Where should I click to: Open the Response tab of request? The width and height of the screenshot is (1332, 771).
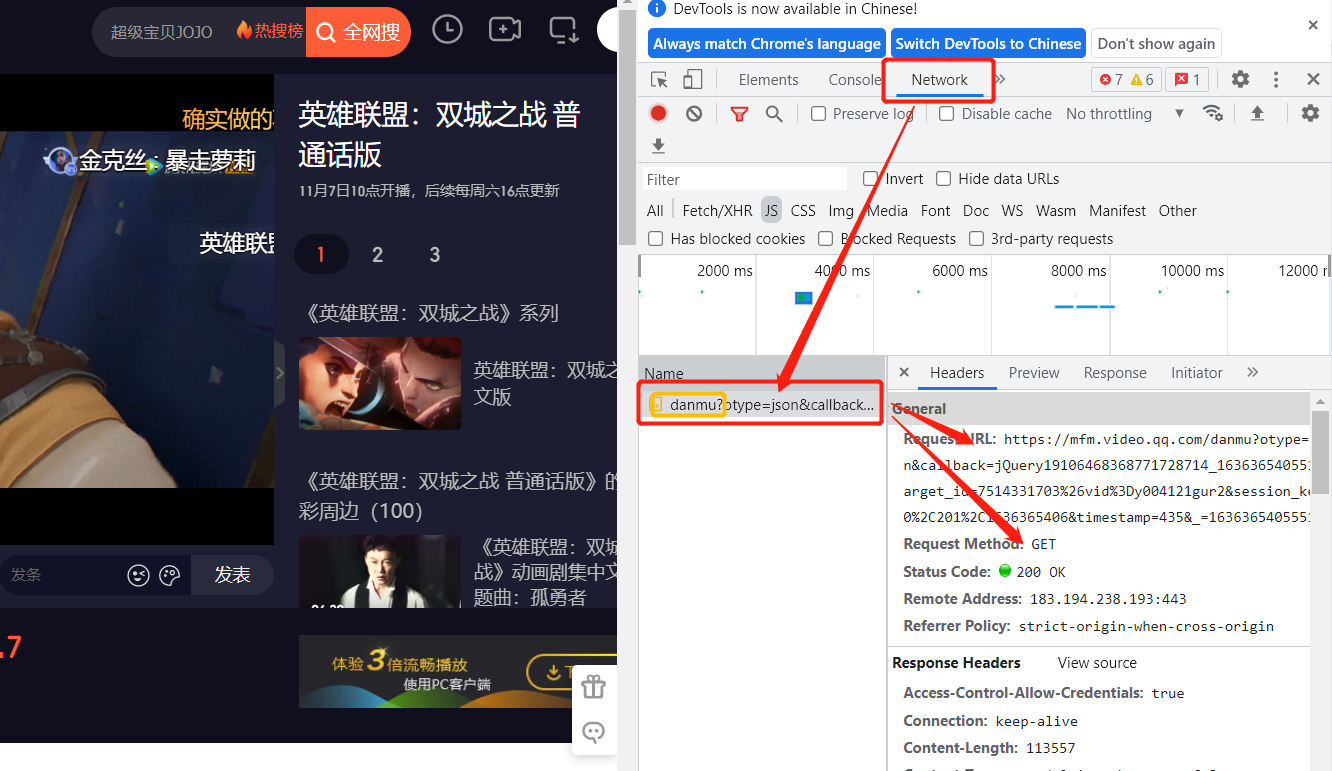pos(1115,373)
